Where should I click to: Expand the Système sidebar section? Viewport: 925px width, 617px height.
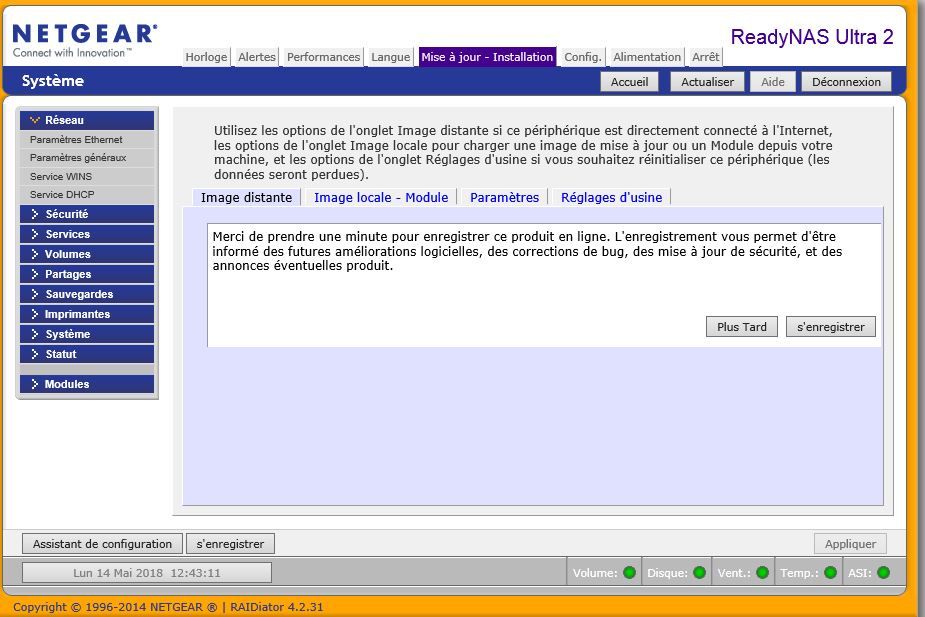(x=87, y=334)
